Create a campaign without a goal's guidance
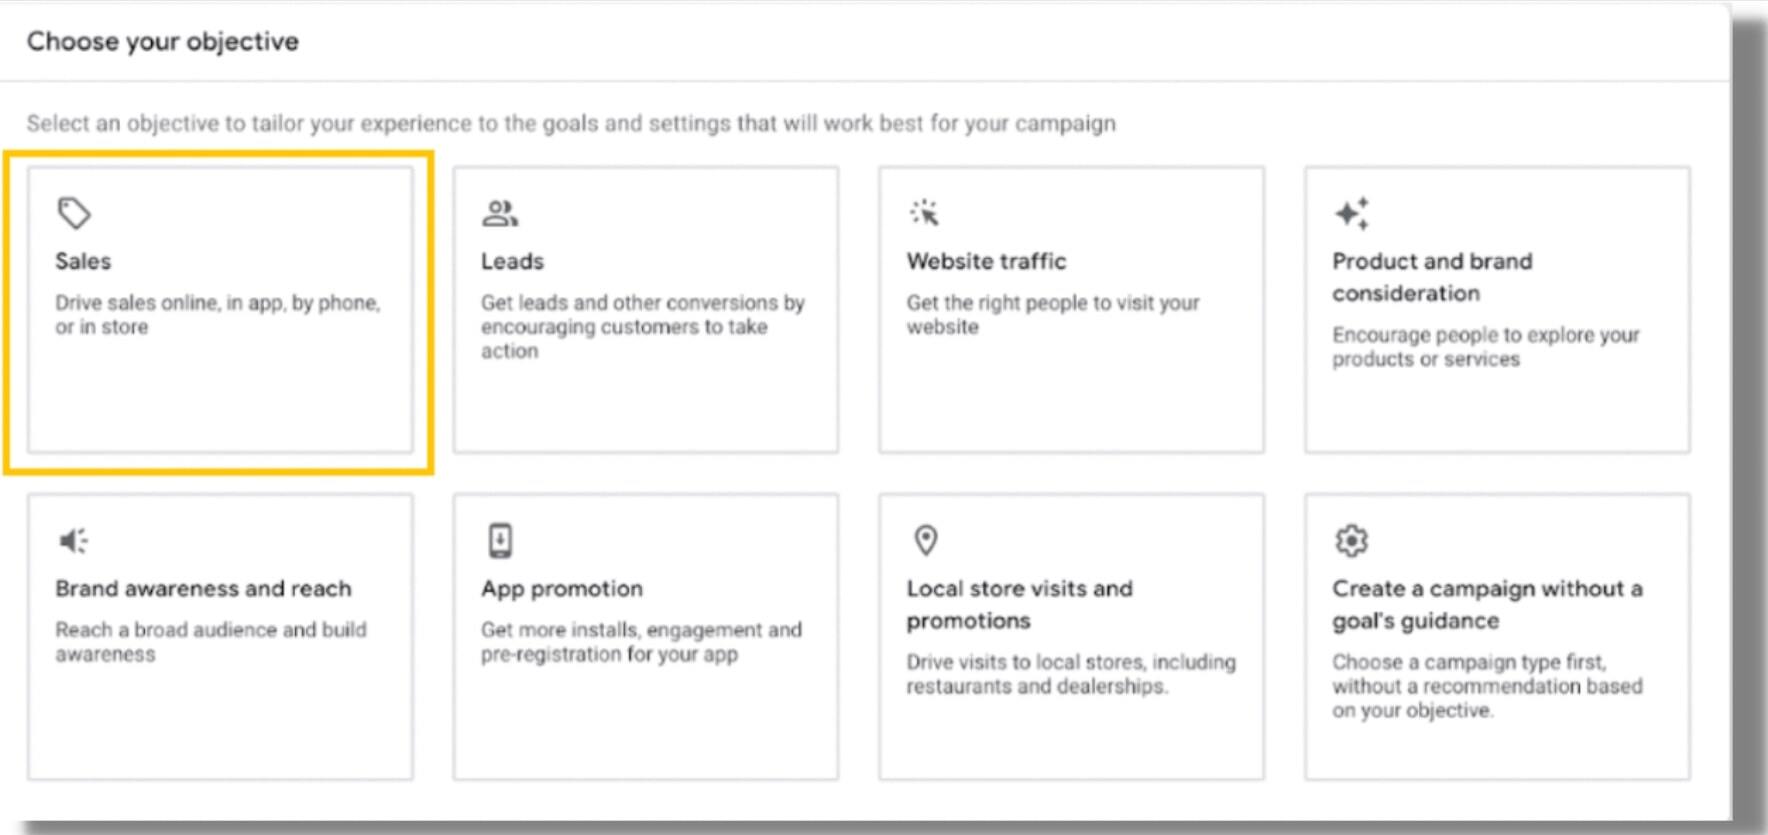The height and width of the screenshot is (835, 1768). tap(1497, 635)
